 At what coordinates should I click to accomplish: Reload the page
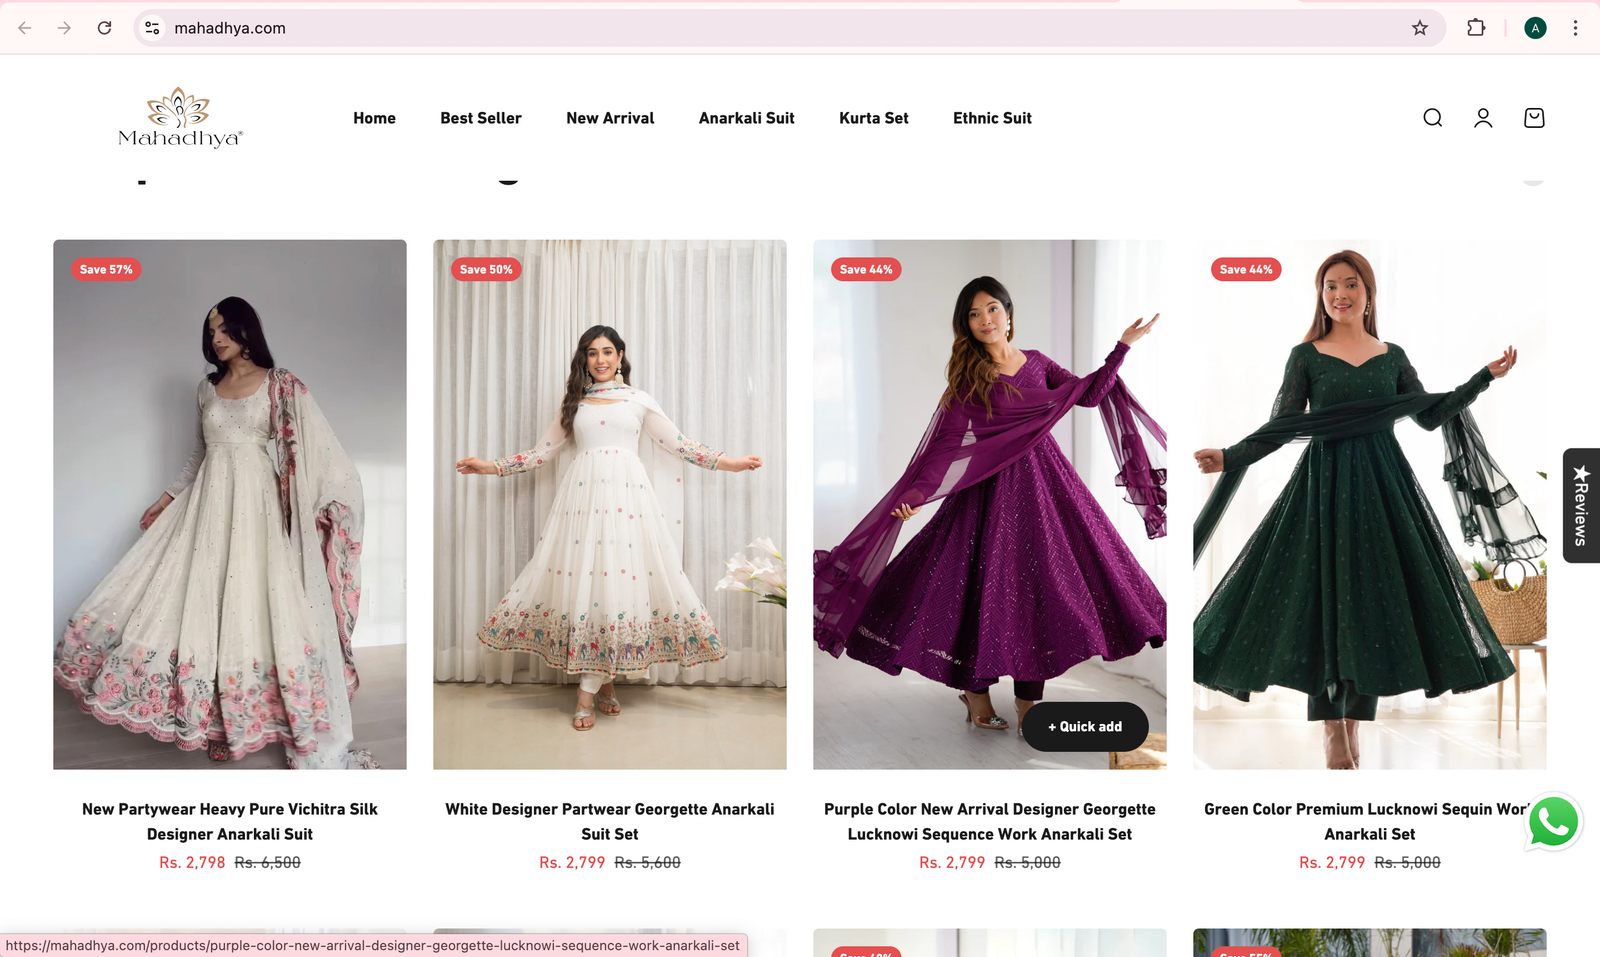tap(104, 28)
